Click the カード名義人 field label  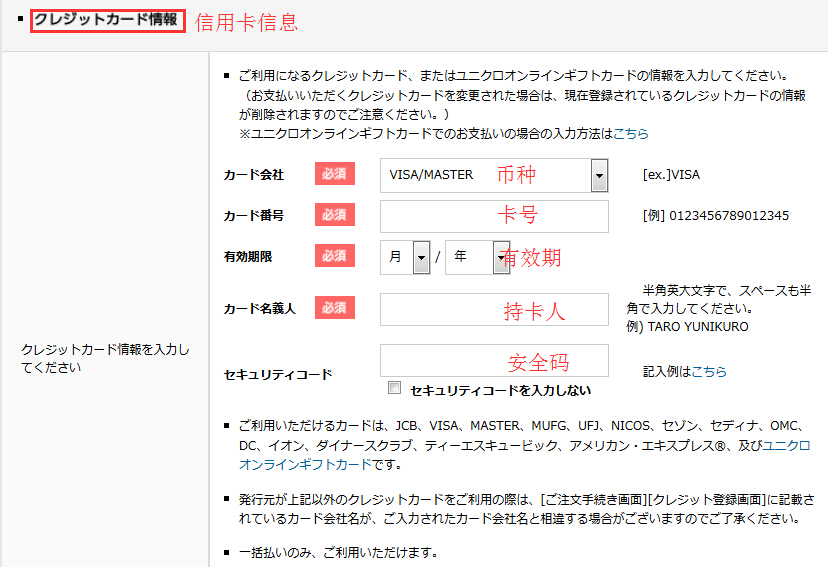tap(260, 309)
